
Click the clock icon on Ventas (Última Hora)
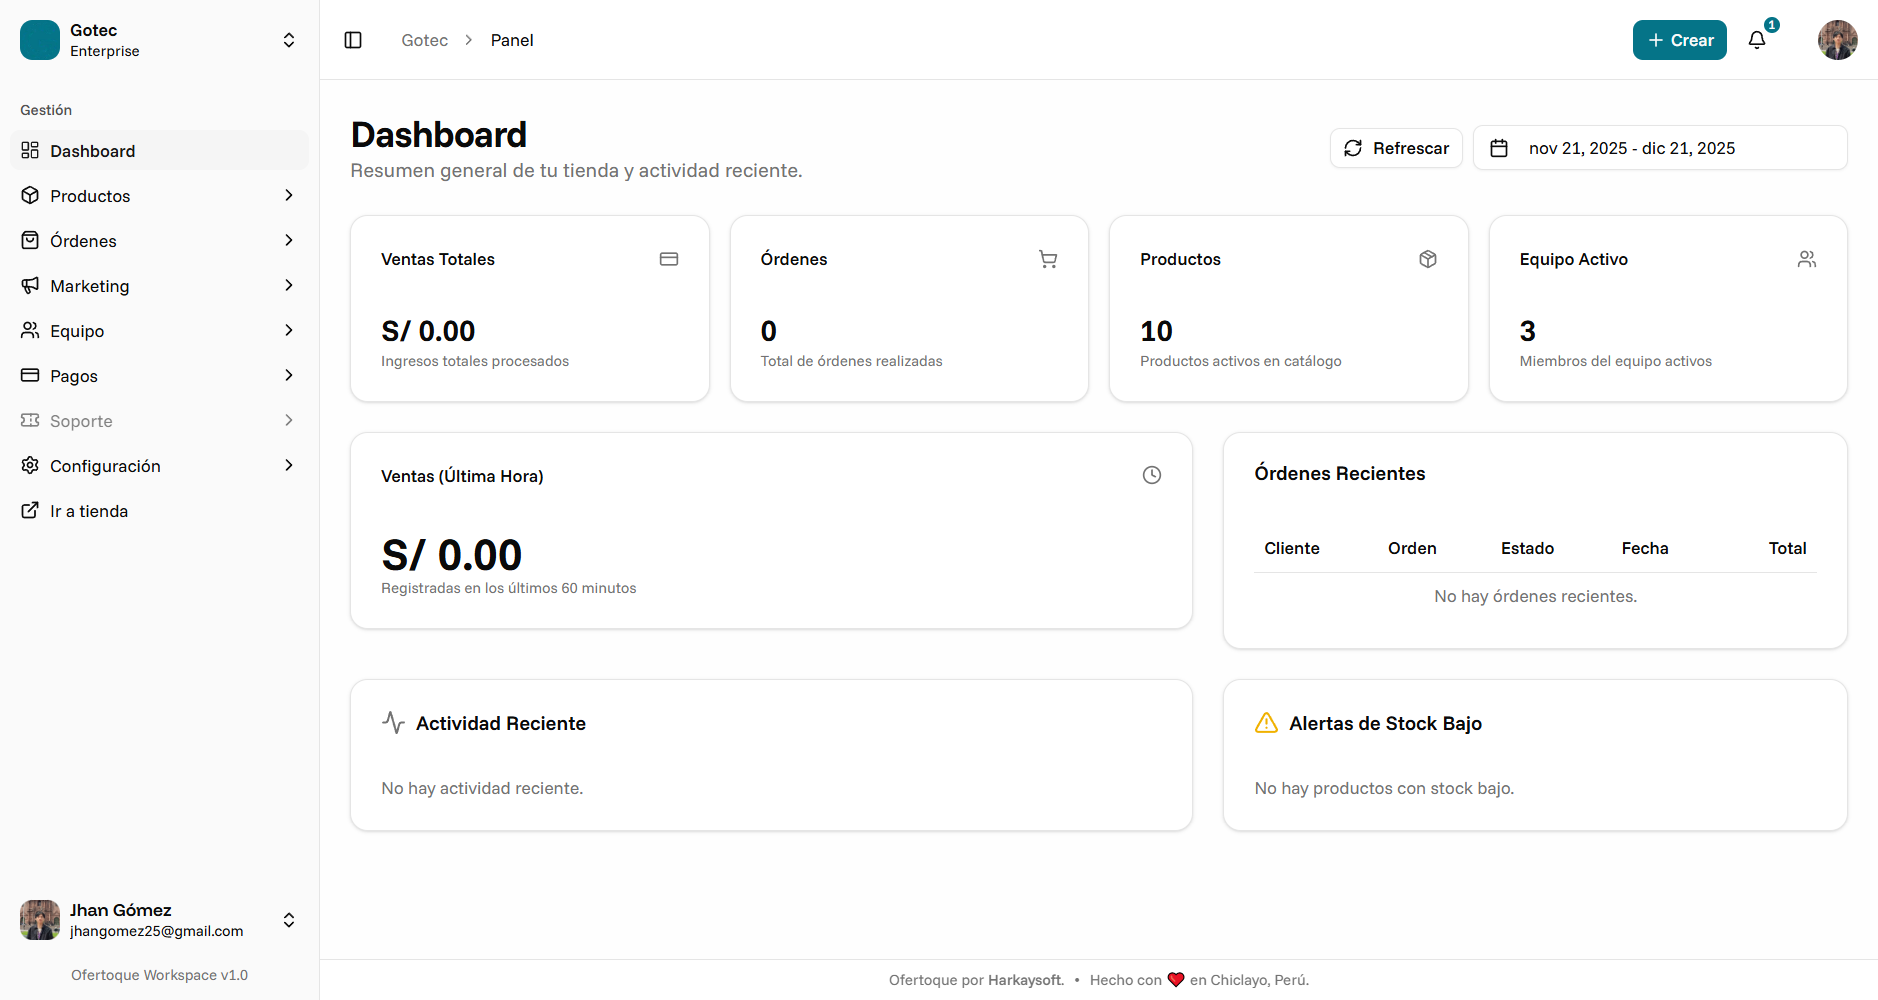(1151, 475)
